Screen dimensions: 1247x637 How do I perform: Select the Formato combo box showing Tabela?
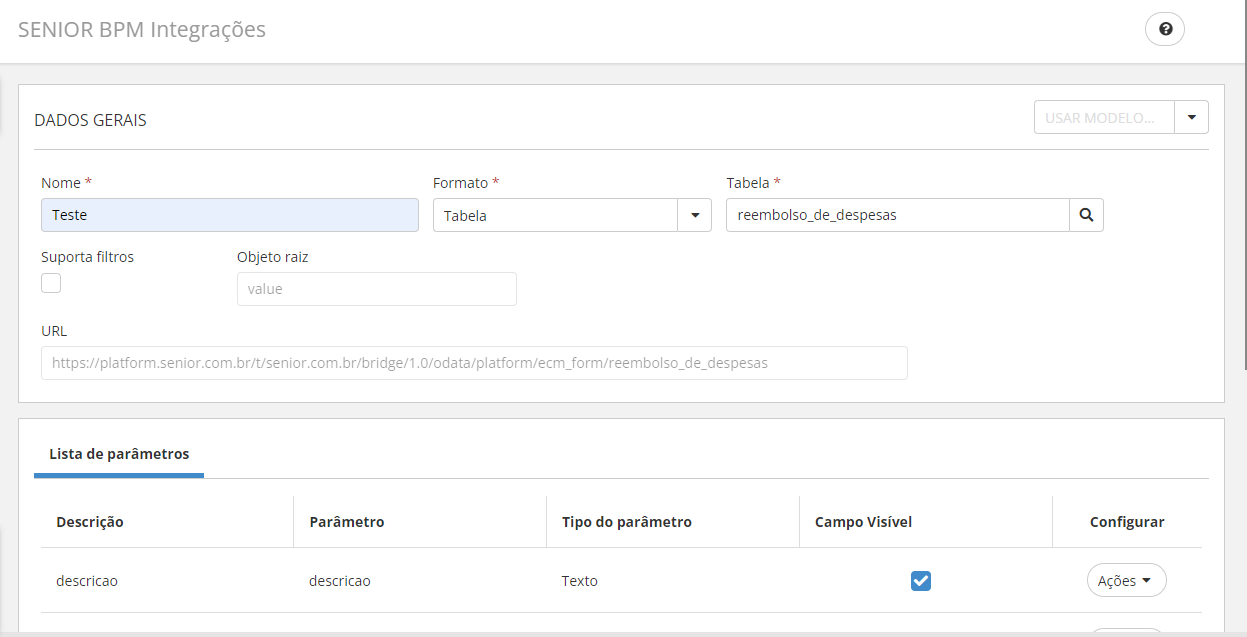coord(555,215)
